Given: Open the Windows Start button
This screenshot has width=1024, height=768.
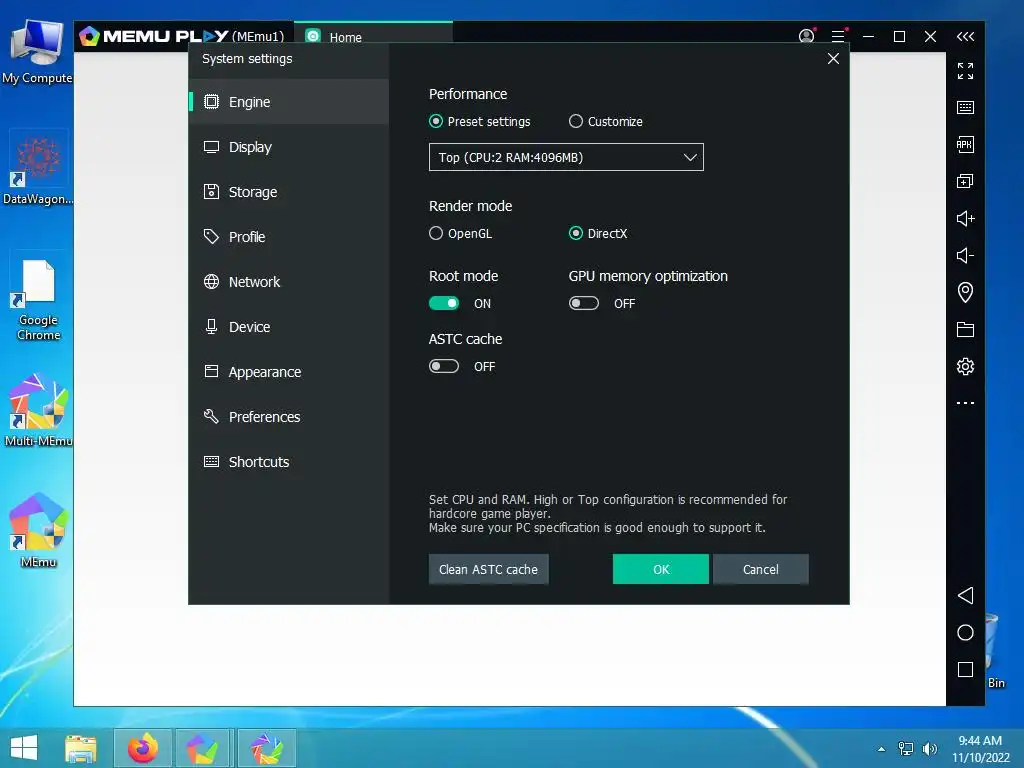Looking at the screenshot, I should coord(24,748).
